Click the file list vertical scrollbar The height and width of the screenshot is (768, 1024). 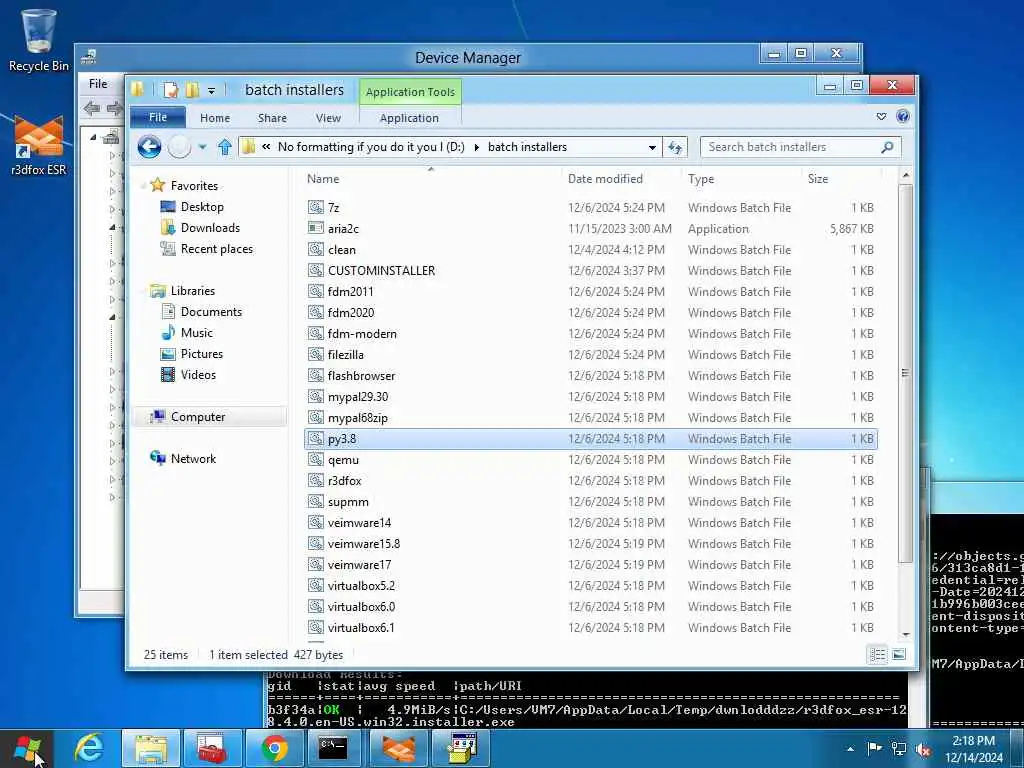(x=905, y=373)
